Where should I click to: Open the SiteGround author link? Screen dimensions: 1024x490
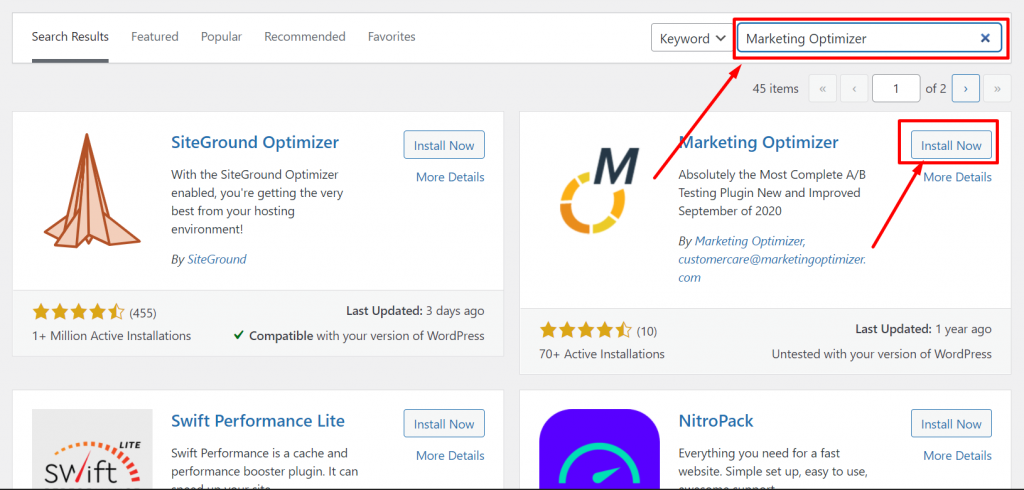coord(217,259)
